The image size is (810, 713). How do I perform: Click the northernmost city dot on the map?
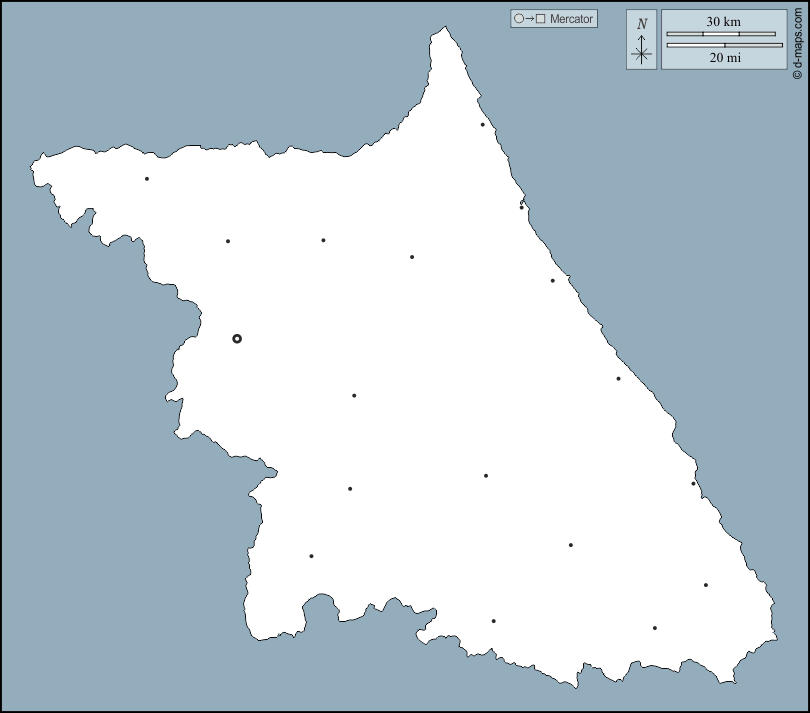482,125
